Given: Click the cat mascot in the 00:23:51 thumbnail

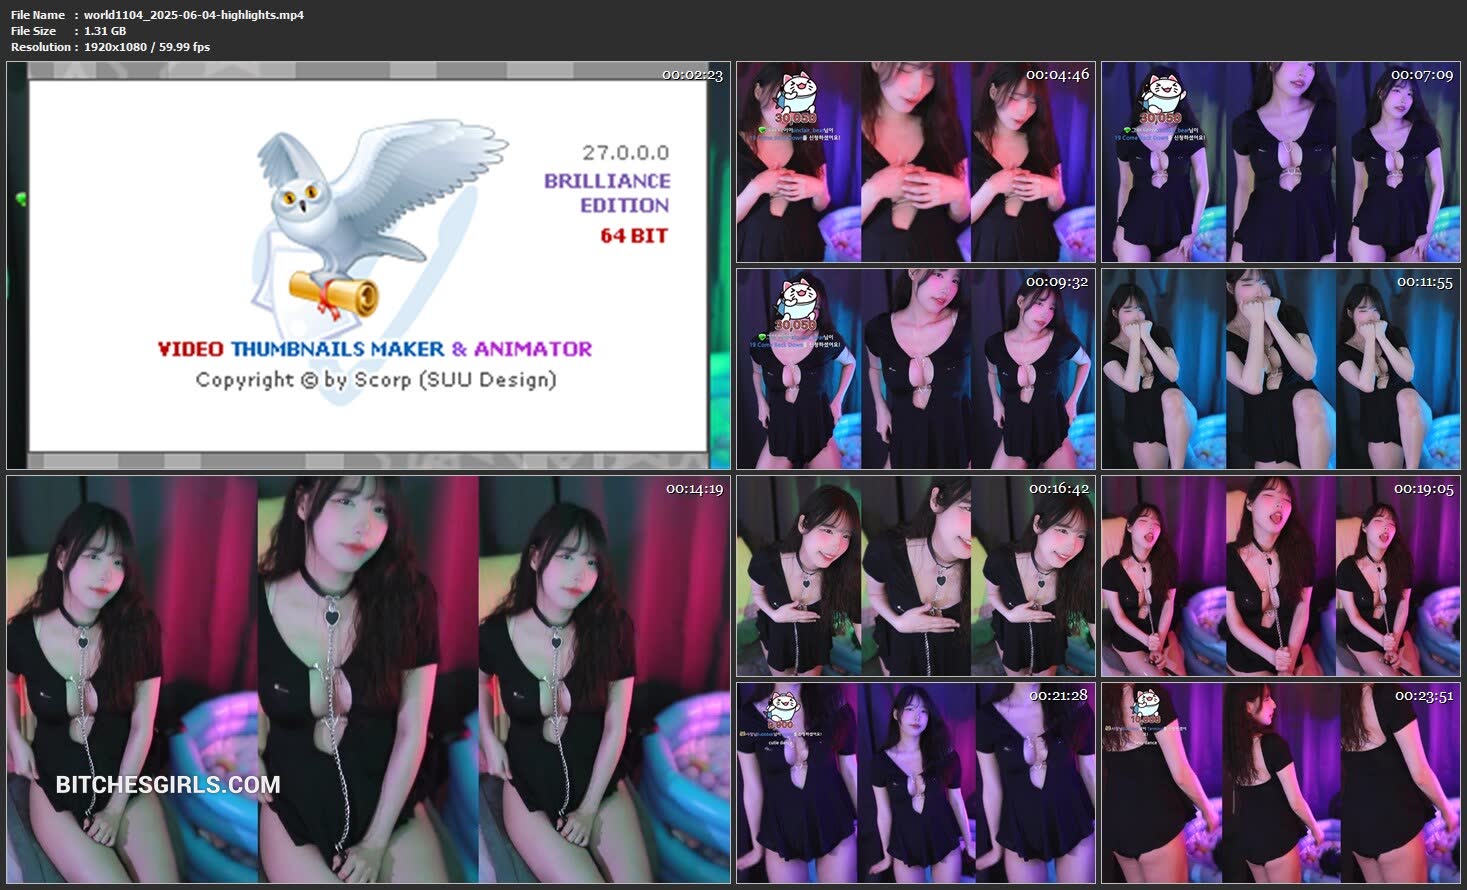Looking at the screenshot, I should (x=1146, y=704).
